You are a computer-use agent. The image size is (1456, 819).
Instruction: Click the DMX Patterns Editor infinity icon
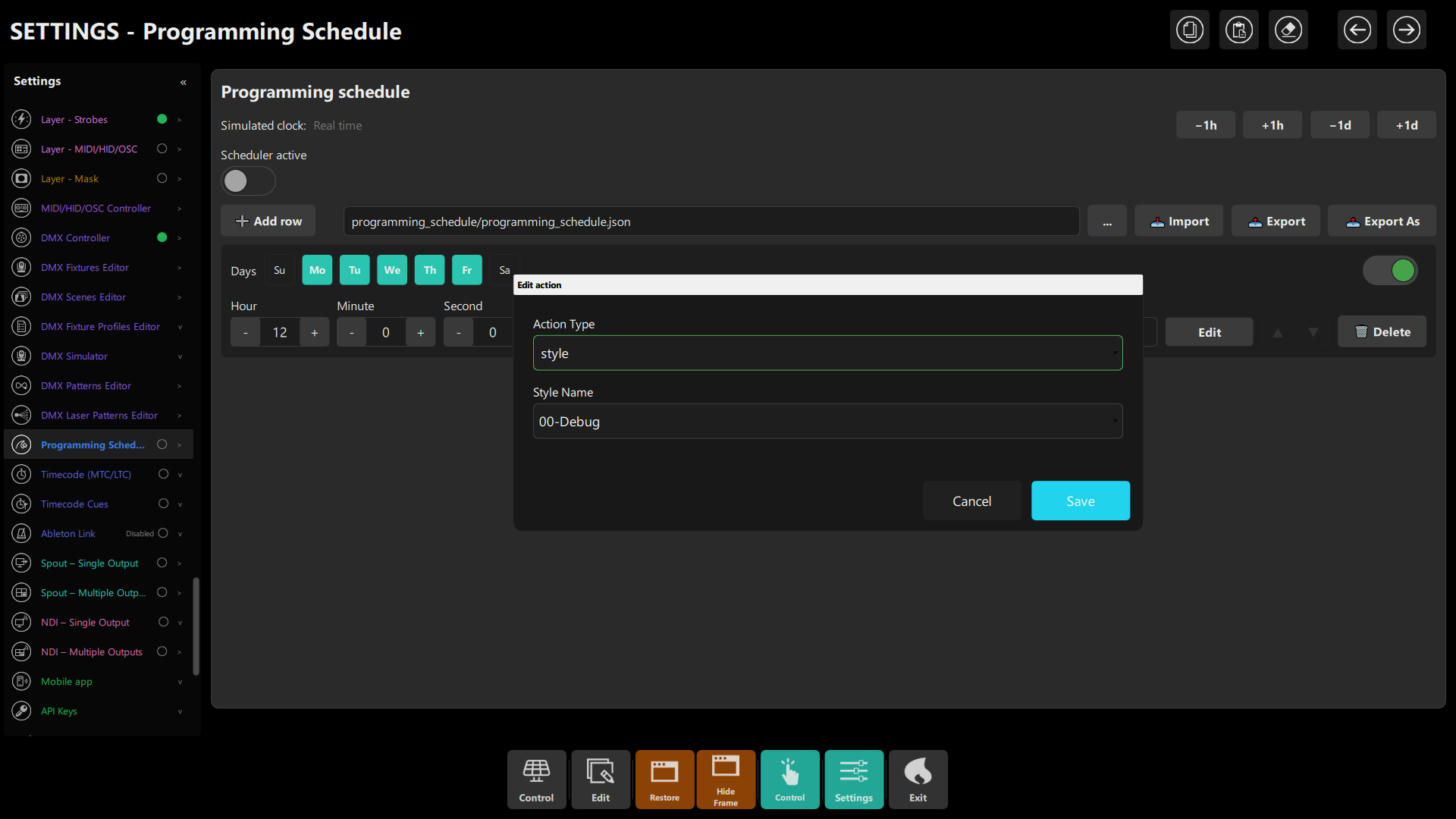pos(21,386)
